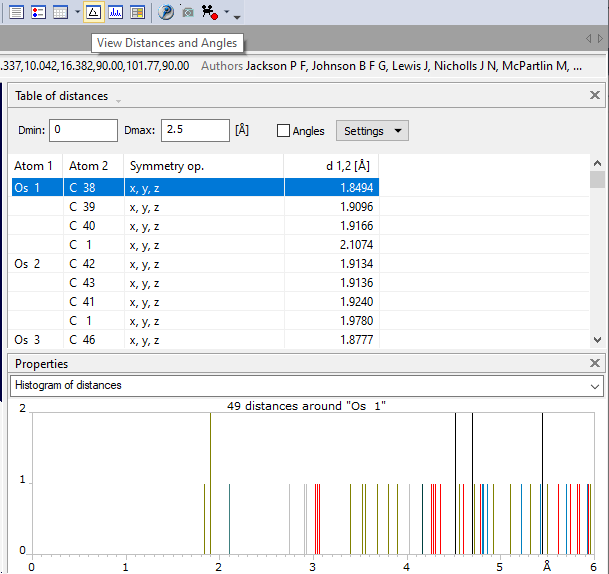The image size is (609, 574).
Task: Click the blue POV-Ray sphere icon
Action: [166, 13]
